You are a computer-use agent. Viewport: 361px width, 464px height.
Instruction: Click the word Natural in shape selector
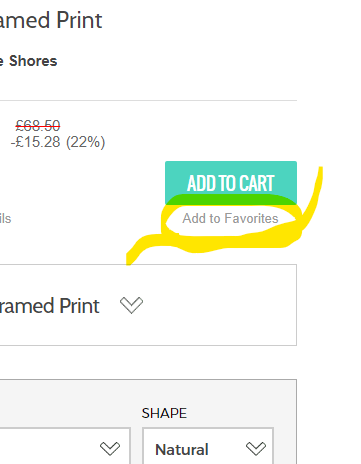[x=182, y=449]
